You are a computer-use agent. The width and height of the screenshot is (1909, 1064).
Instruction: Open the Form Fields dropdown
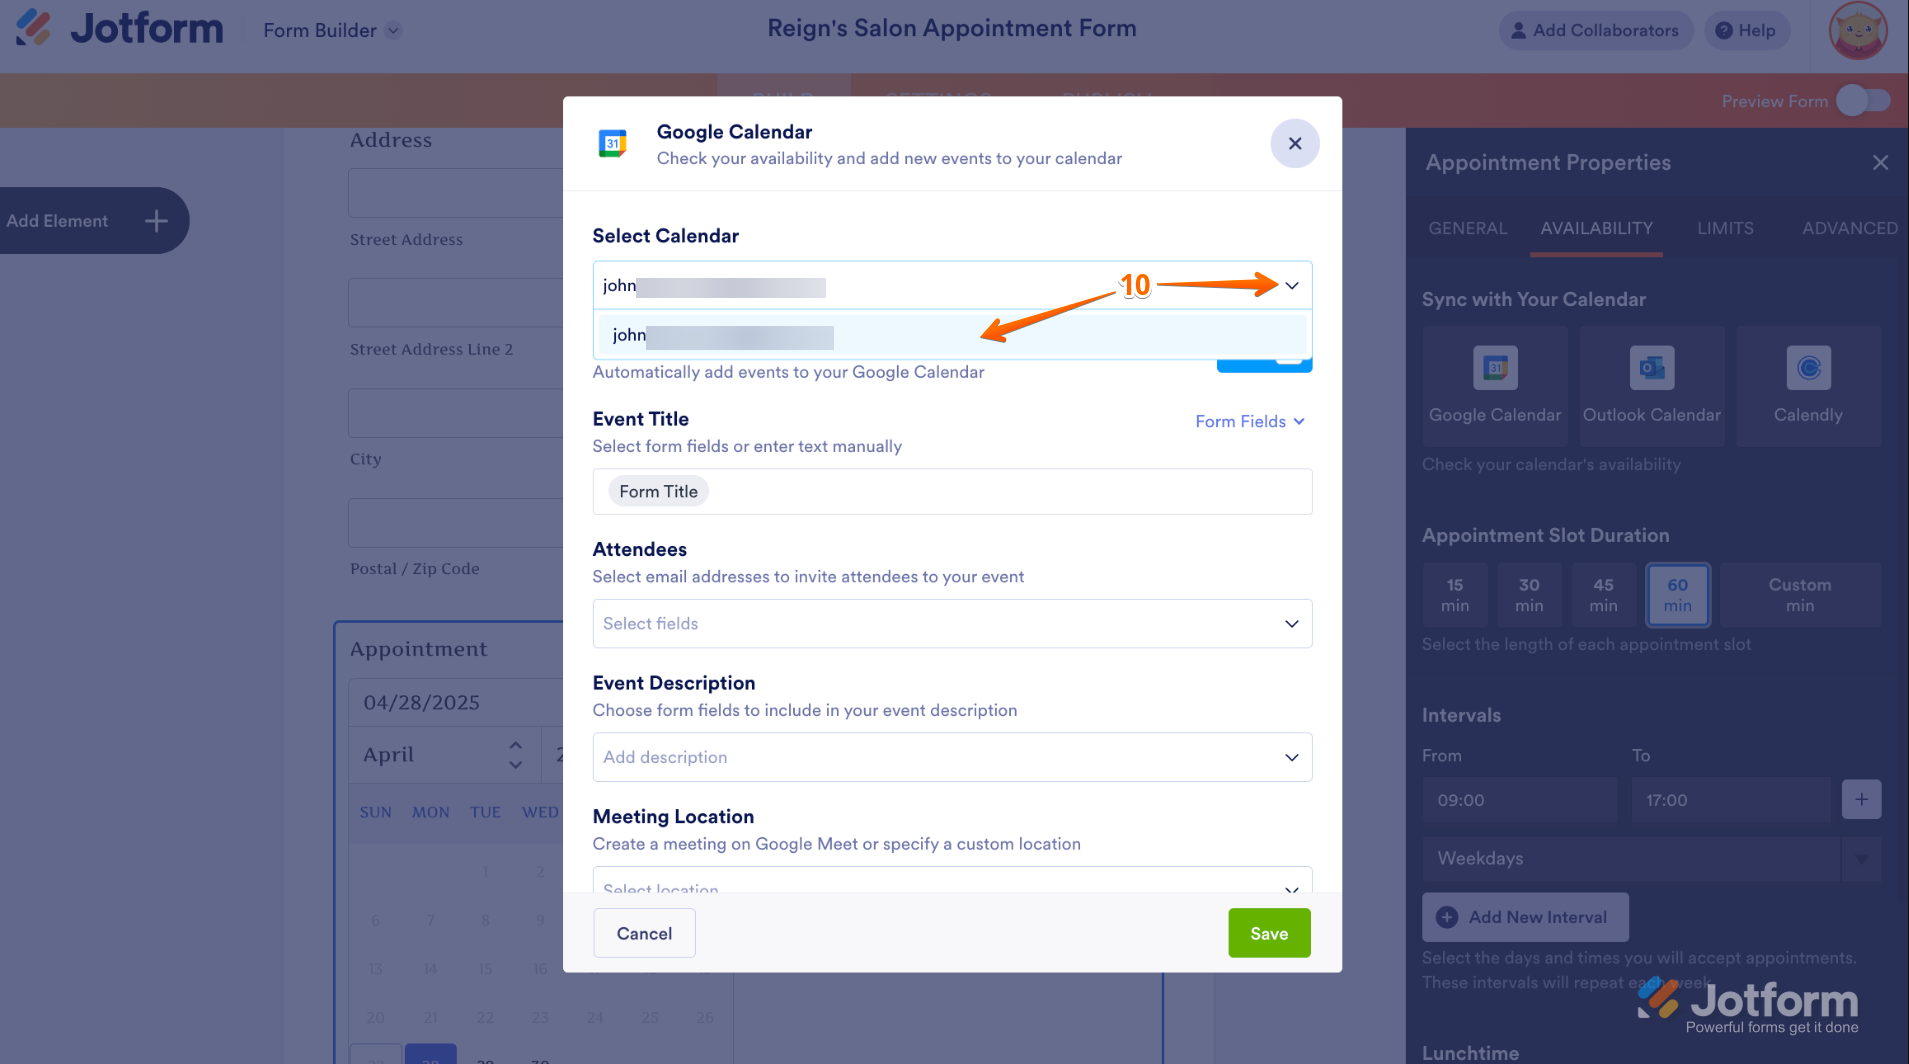1250,422
